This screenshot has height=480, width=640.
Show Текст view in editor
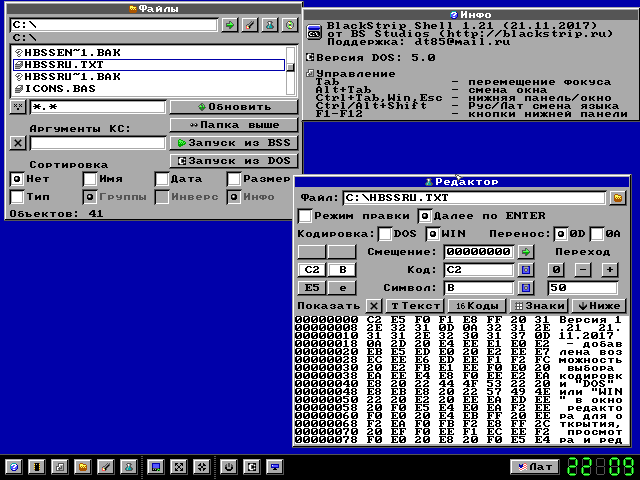click(x=415, y=306)
